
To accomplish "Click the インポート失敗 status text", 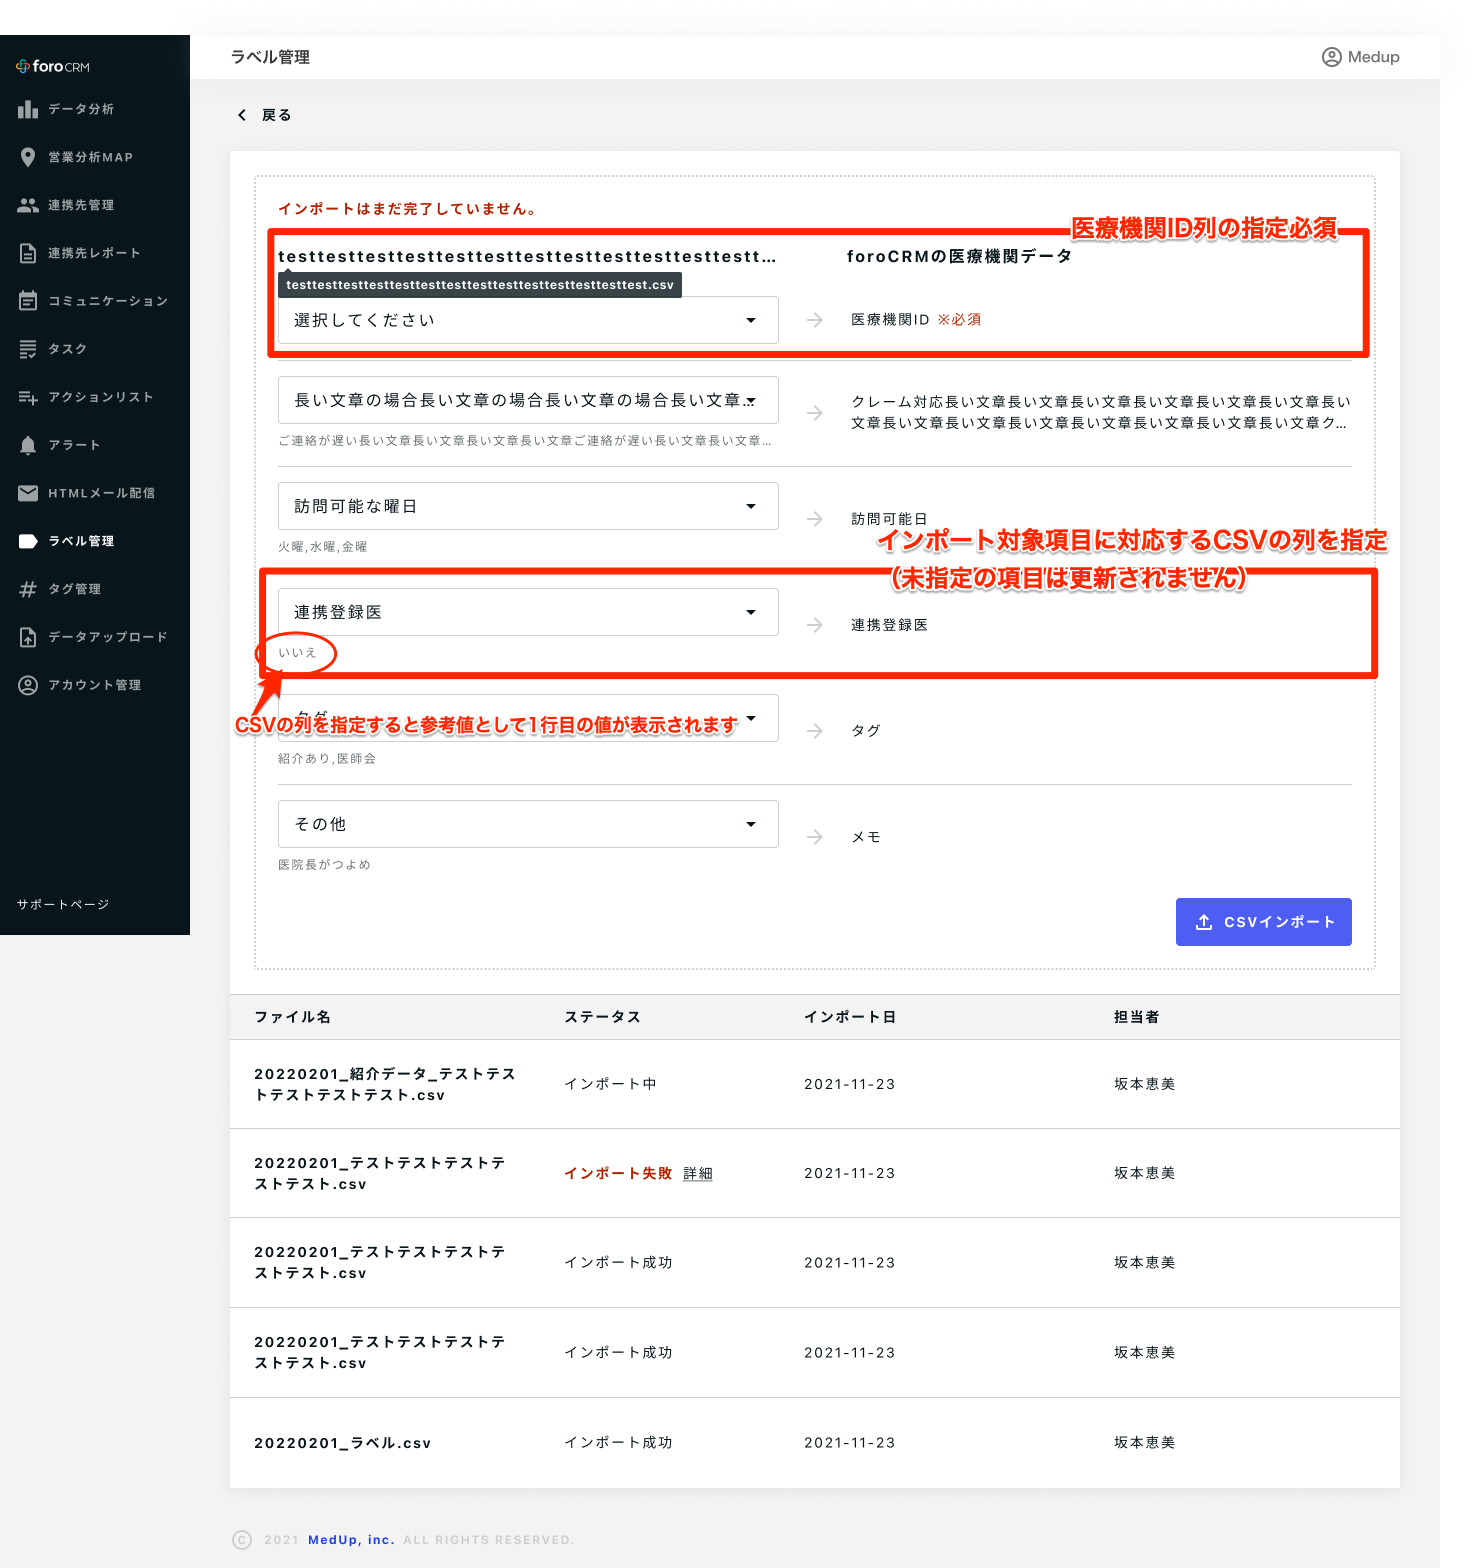I will (618, 1173).
